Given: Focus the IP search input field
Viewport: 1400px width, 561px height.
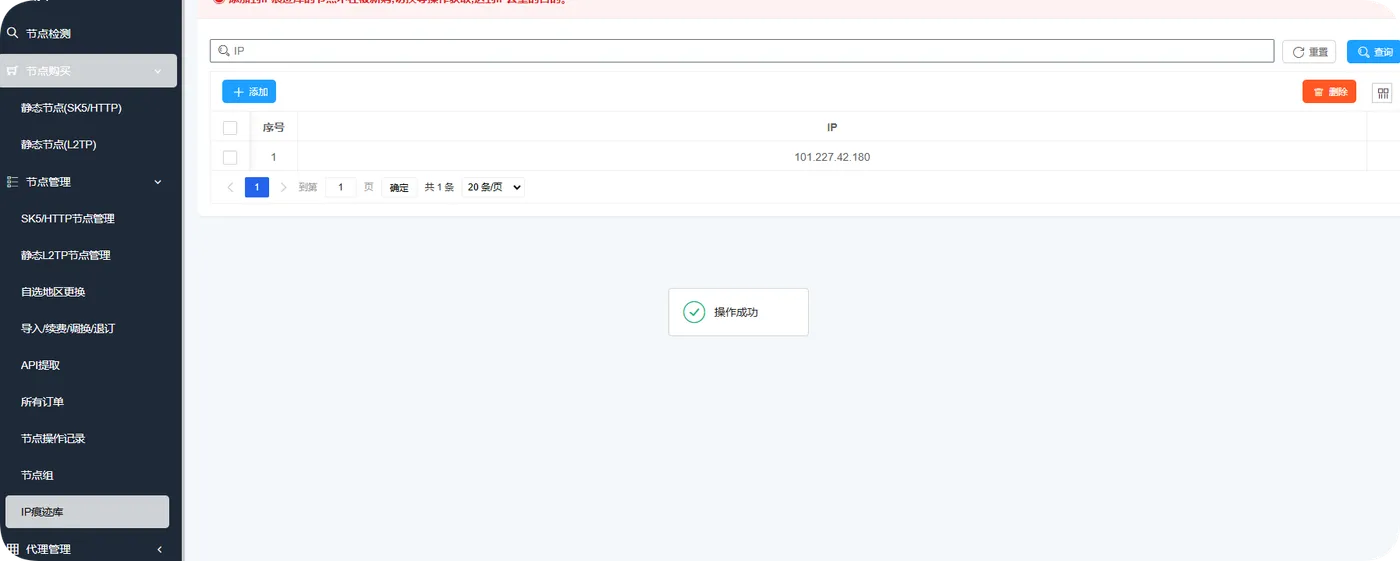Looking at the screenshot, I should coord(742,51).
